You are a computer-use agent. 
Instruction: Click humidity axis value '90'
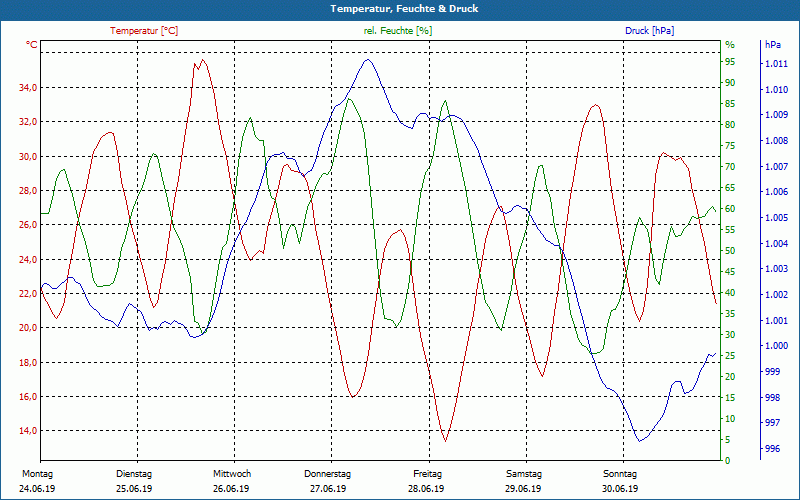click(x=730, y=83)
